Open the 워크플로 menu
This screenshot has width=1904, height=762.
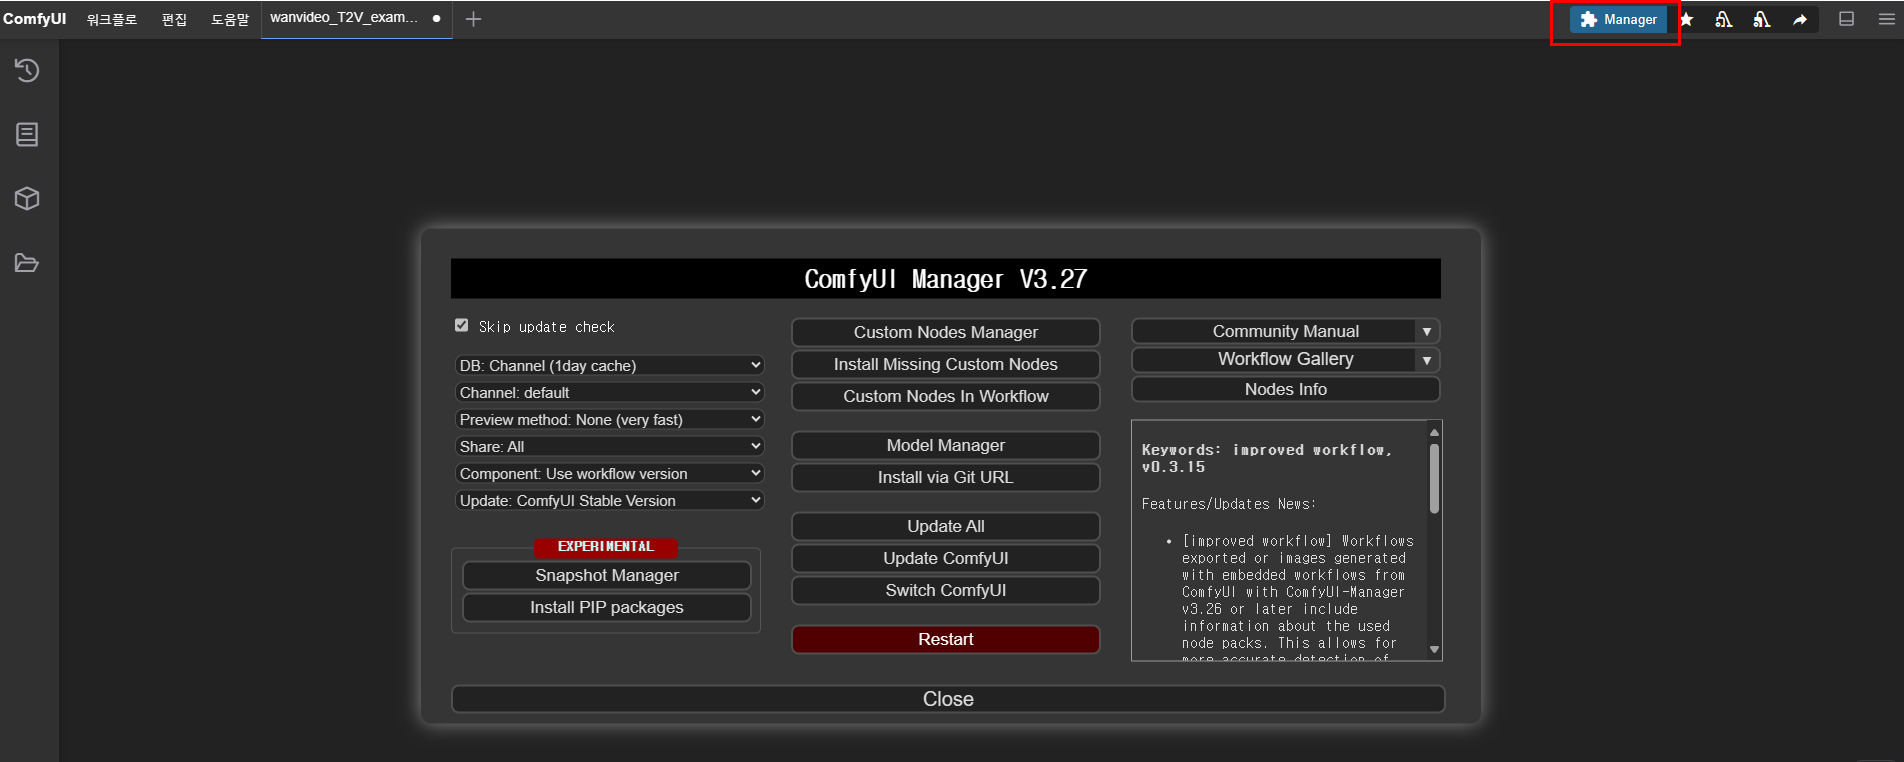coord(112,19)
